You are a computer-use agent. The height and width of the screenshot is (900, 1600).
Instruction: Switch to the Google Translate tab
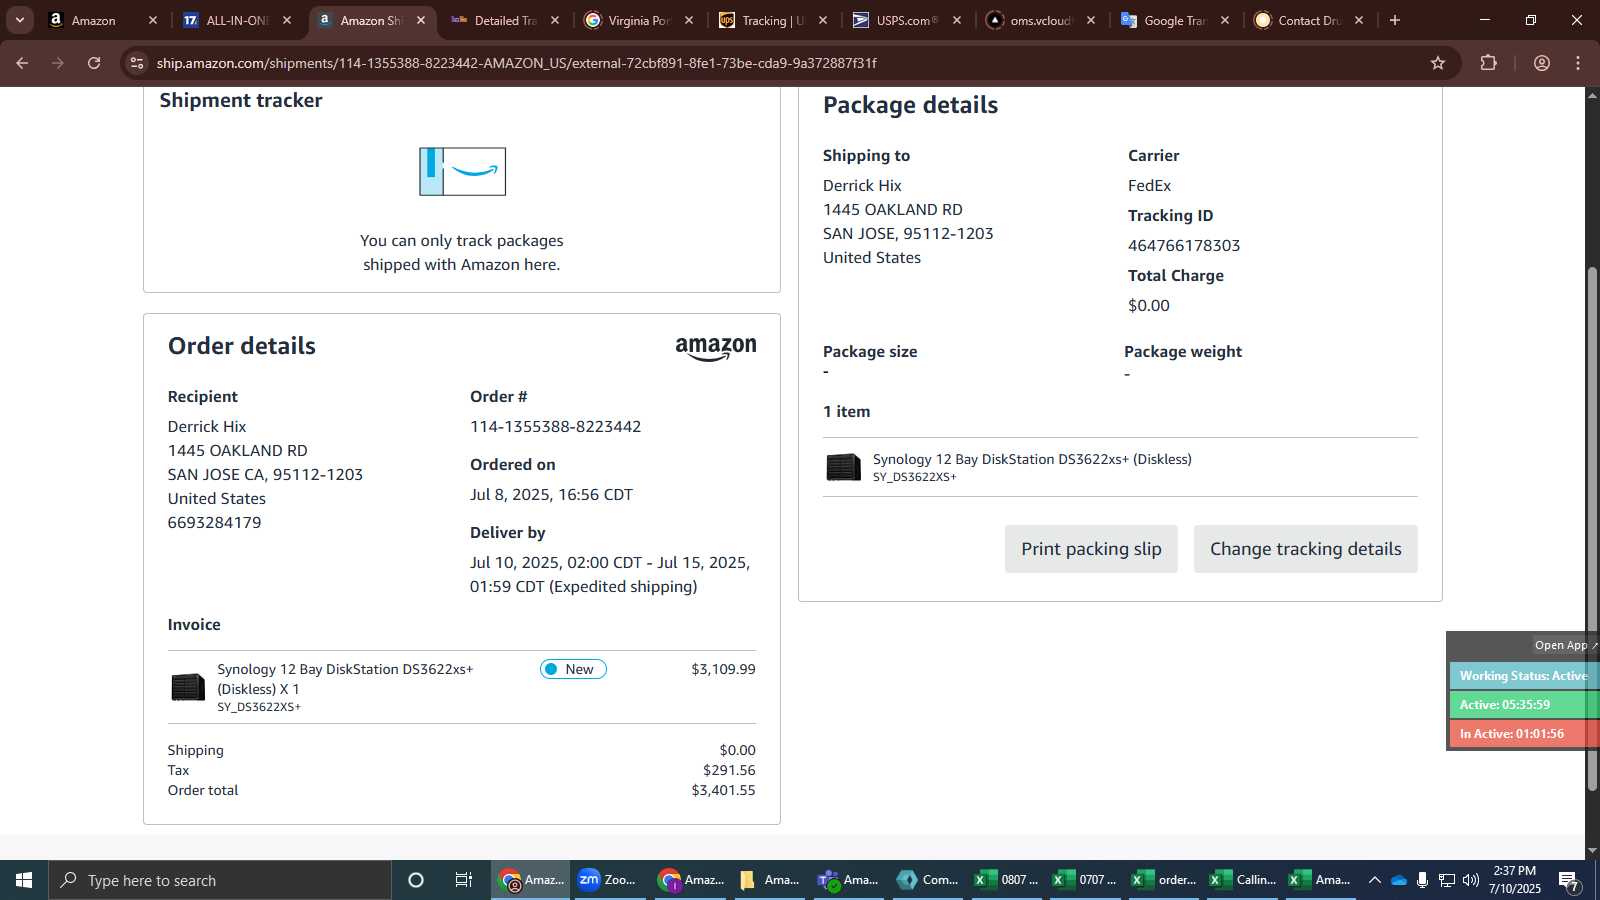coord(1175,20)
